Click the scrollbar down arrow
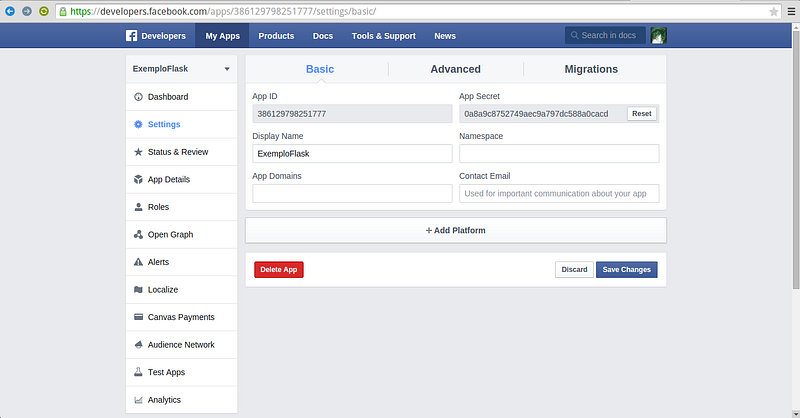Image resolution: width=800 pixels, height=418 pixels. [x=795, y=414]
